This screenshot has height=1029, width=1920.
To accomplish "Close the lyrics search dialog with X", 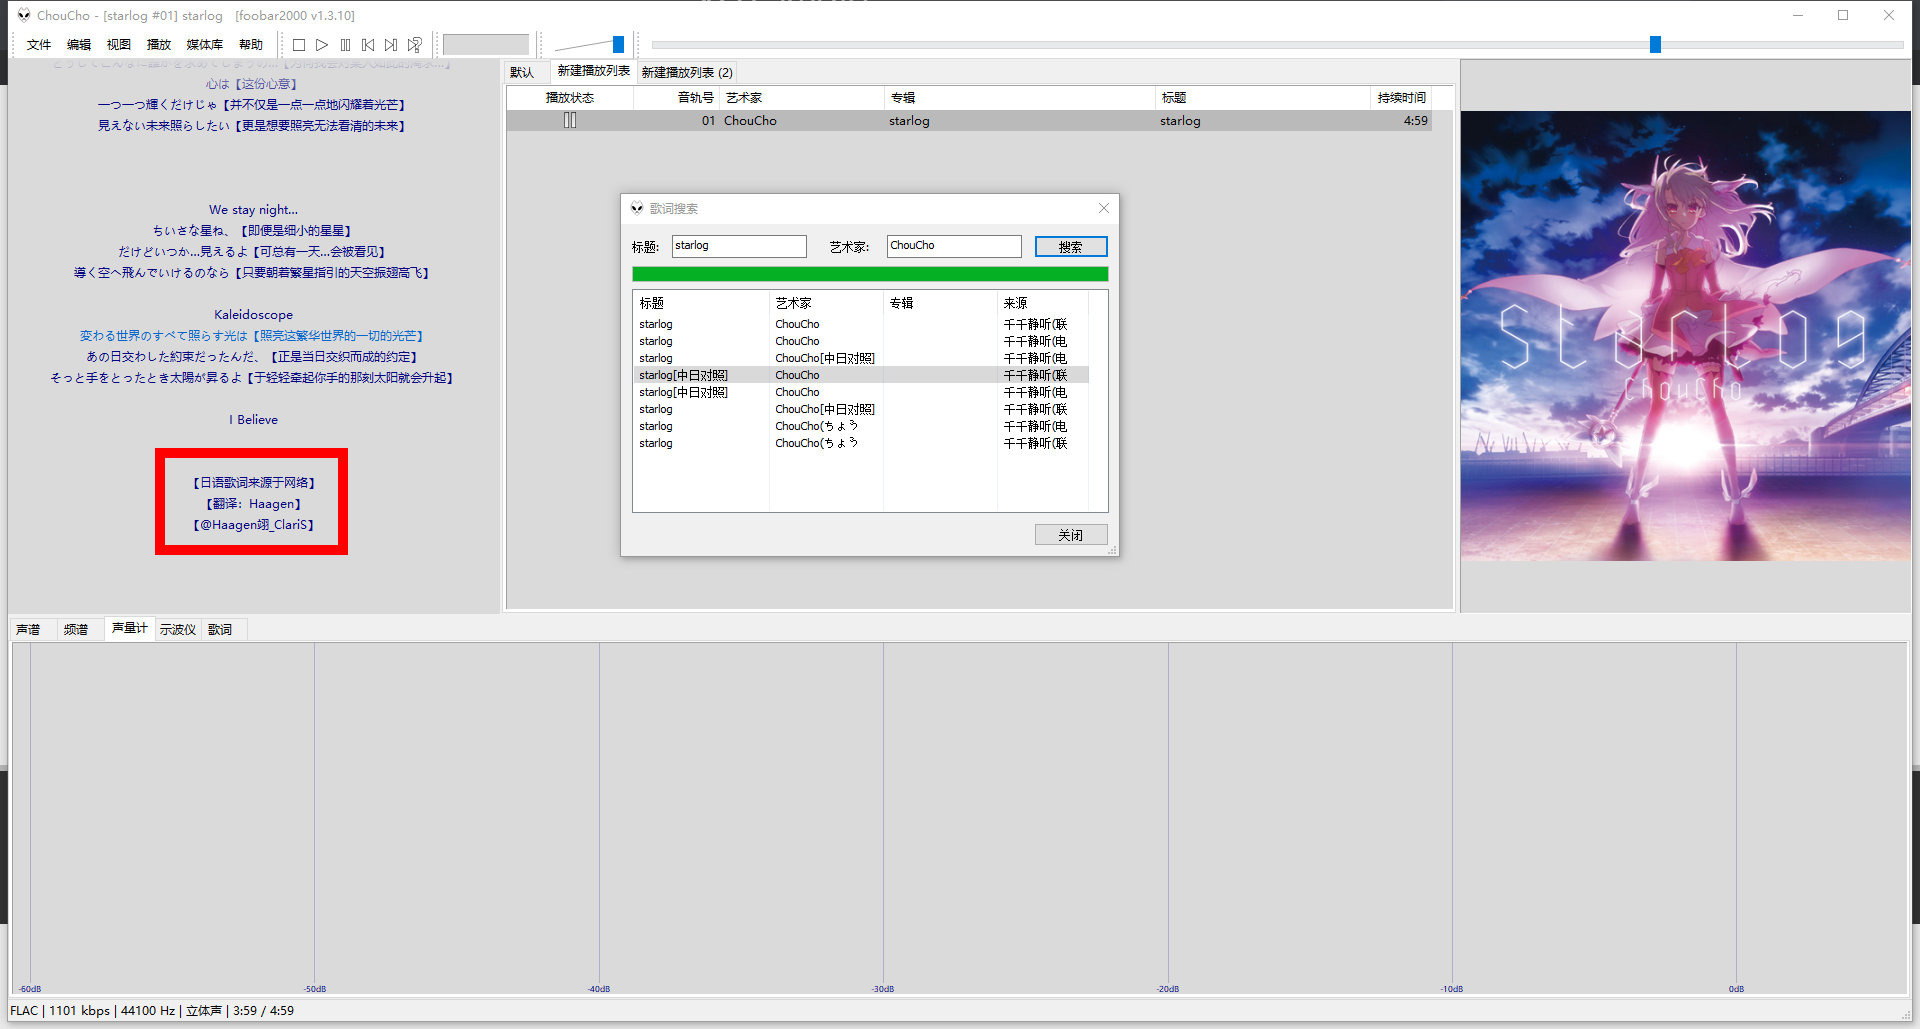I will 1104,208.
